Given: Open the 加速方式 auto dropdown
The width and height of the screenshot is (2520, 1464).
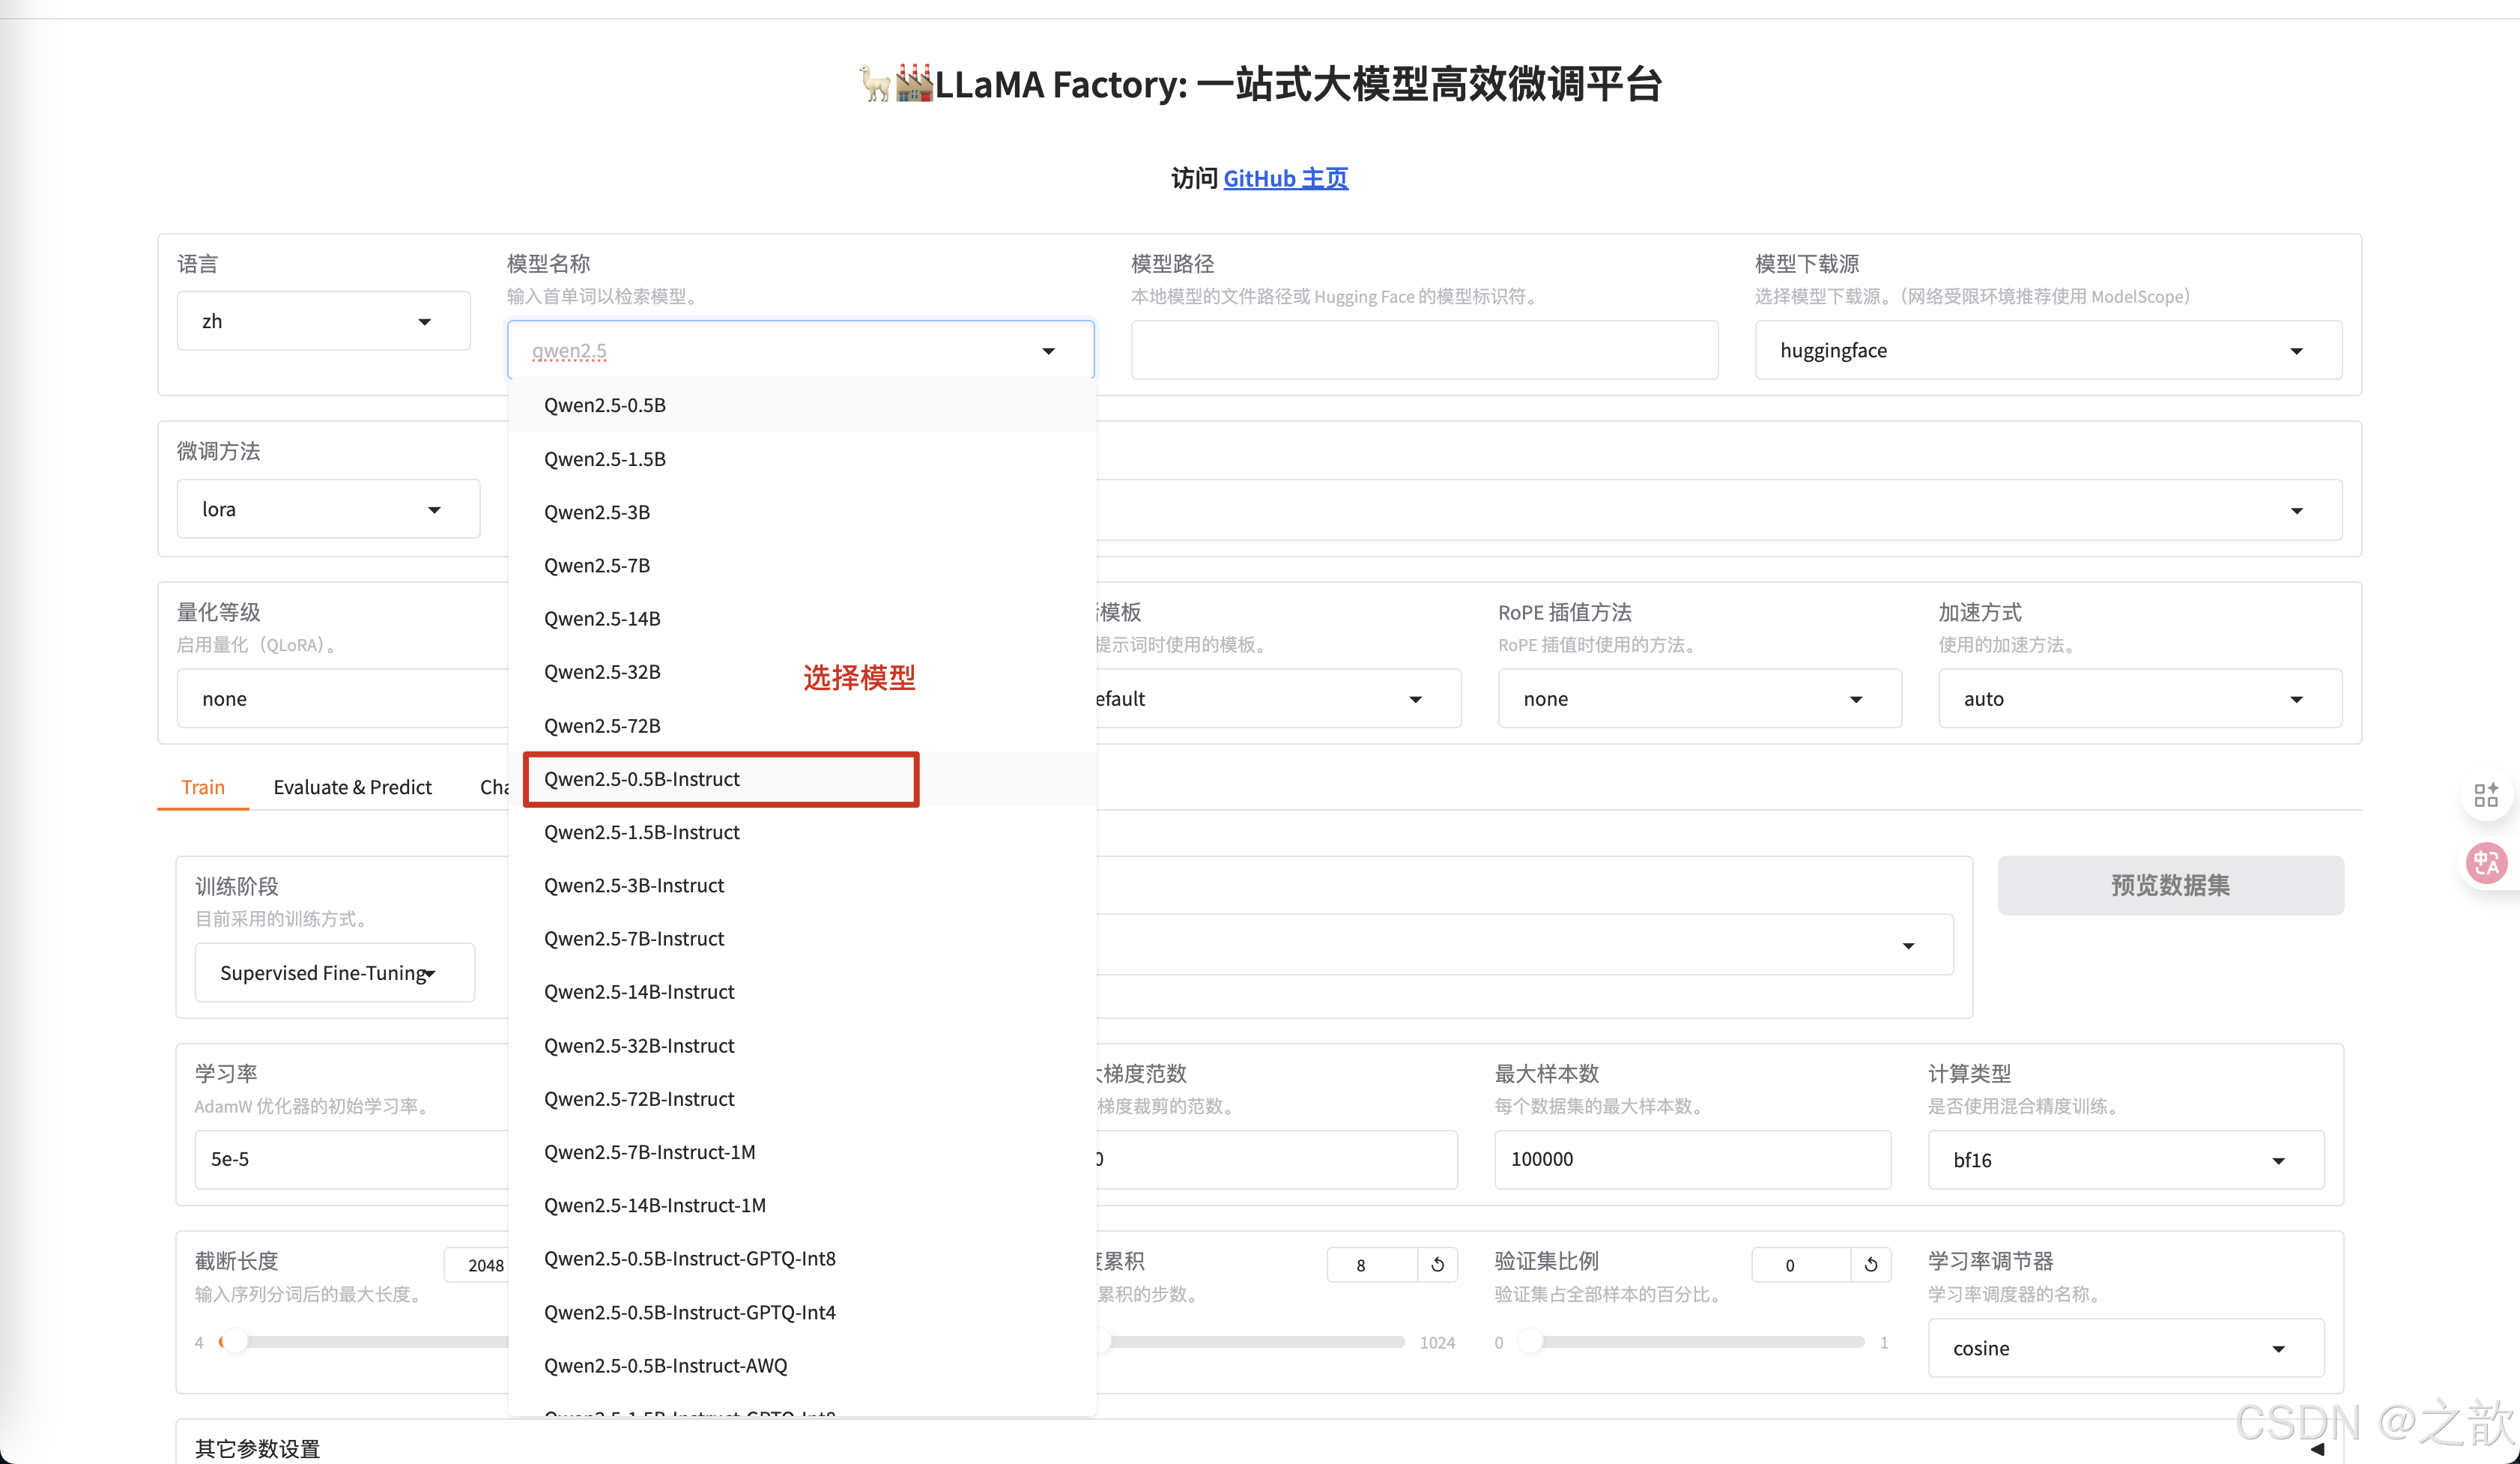Looking at the screenshot, I should (2140, 698).
